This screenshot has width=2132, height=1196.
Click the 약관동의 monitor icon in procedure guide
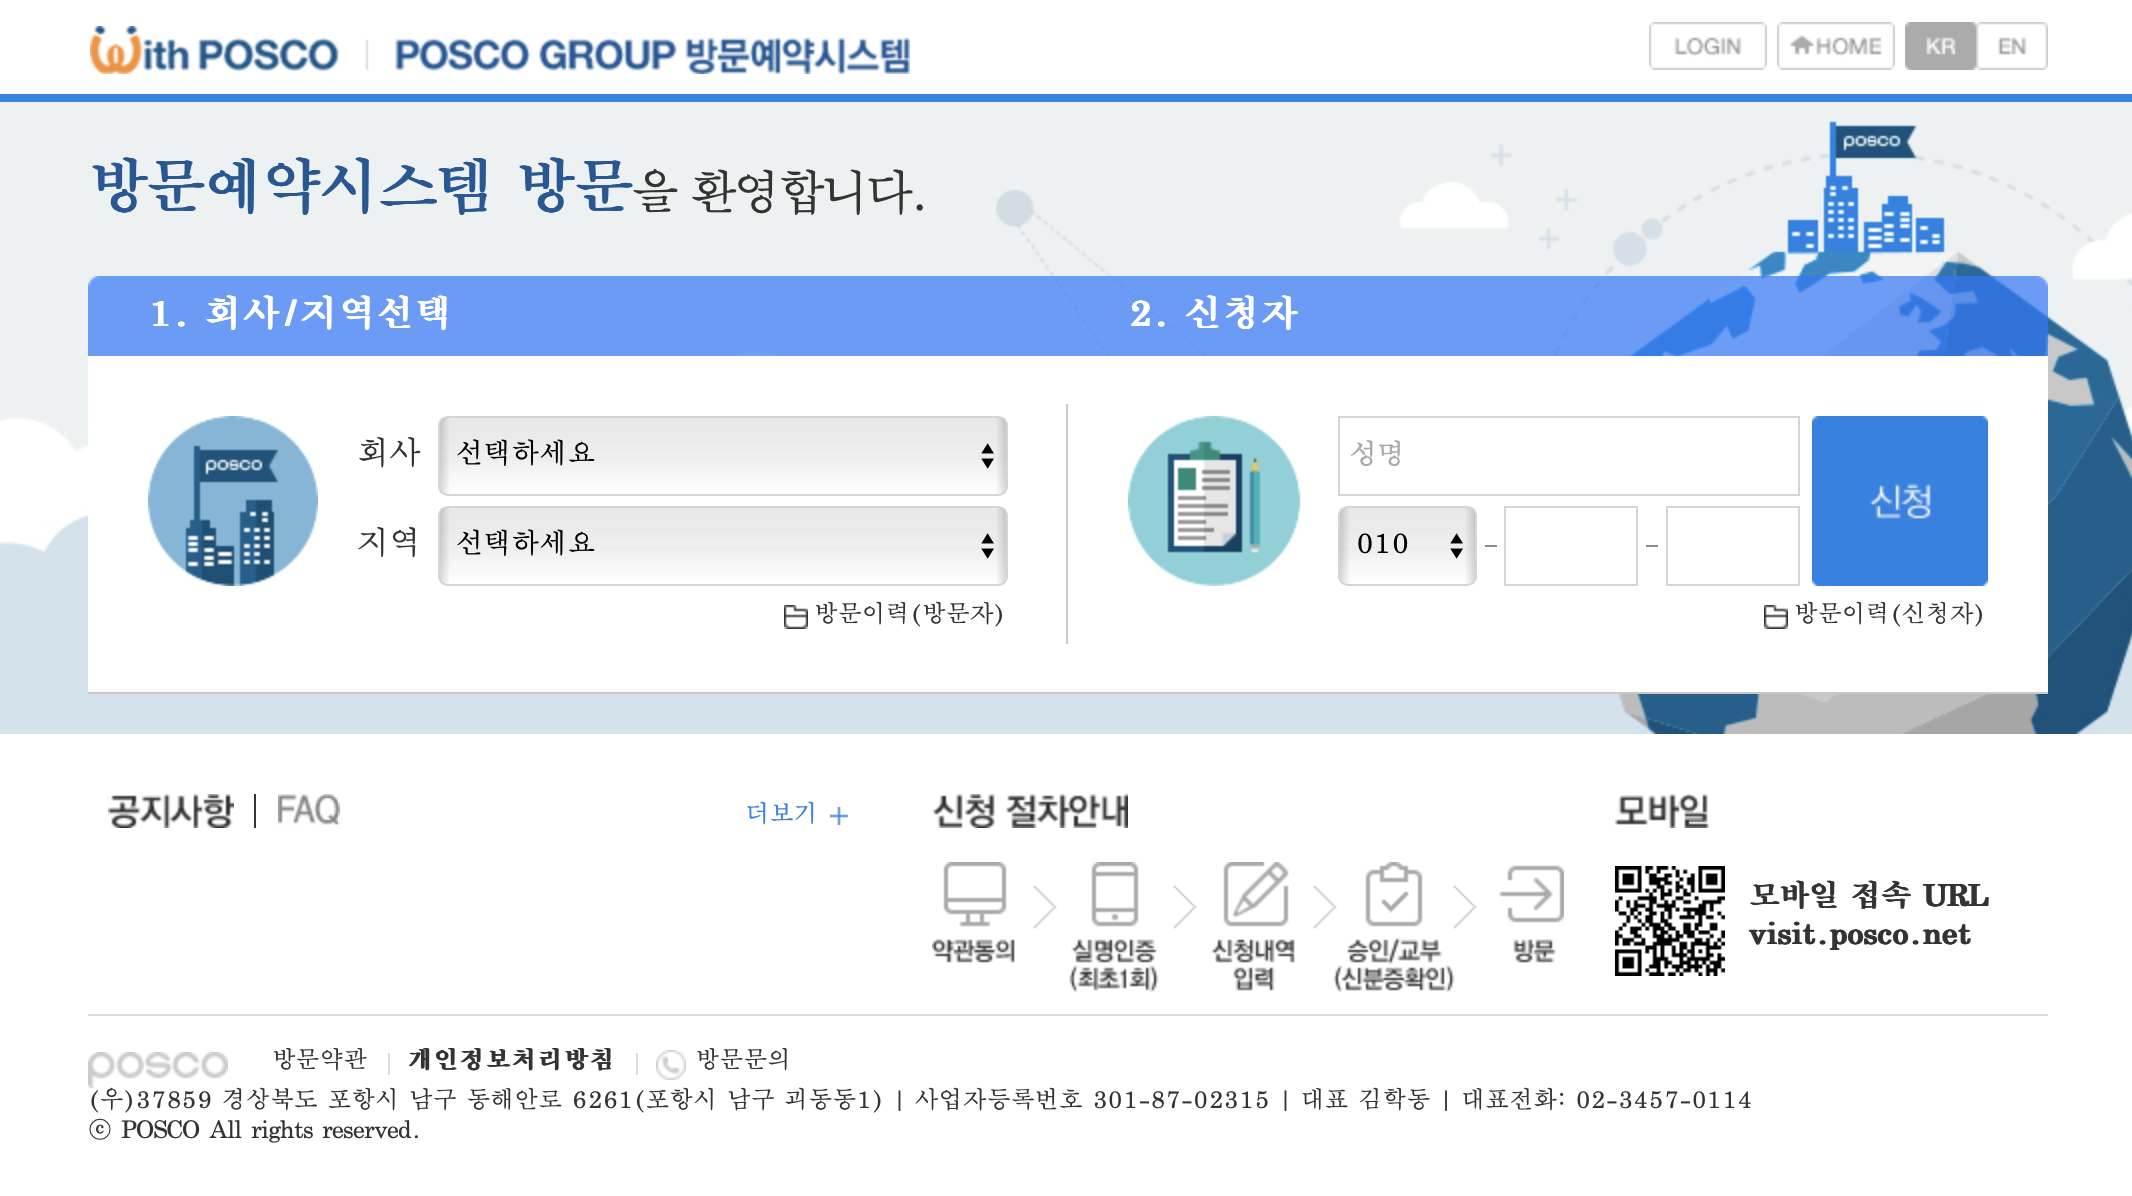pyautogui.click(x=974, y=894)
